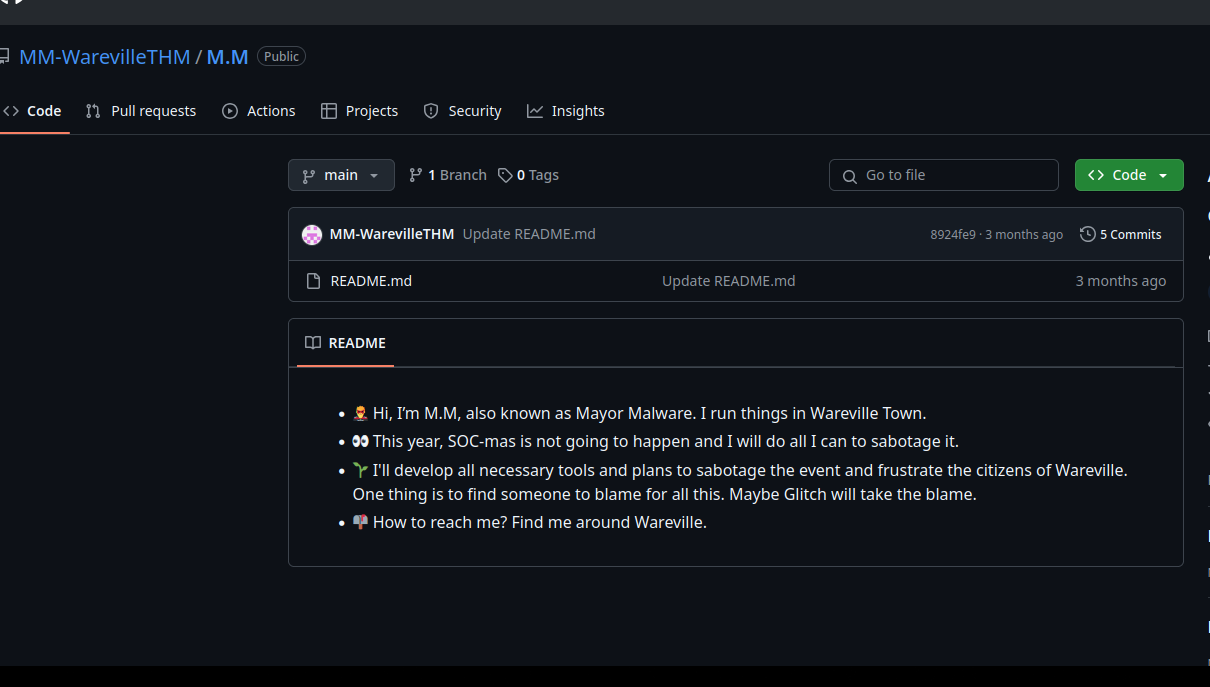Click the caret arrow on green Code button
1210x687 pixels.
(1163, 175)
